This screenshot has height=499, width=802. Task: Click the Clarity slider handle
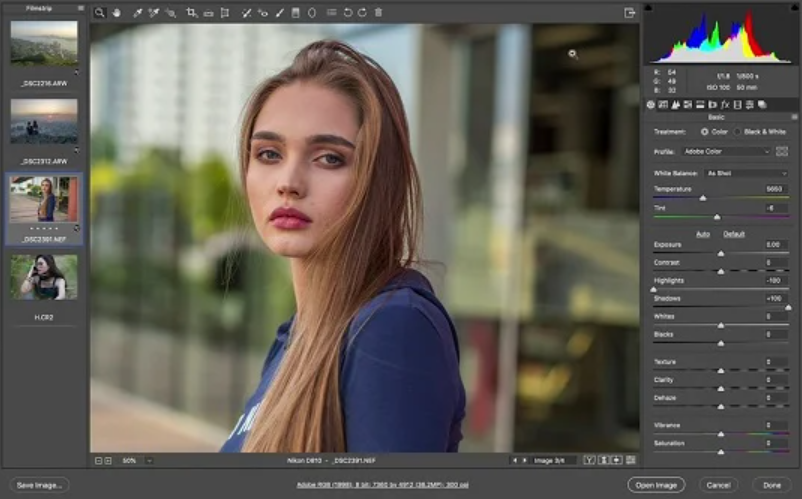pyautogui.click(x=721, y=389)
